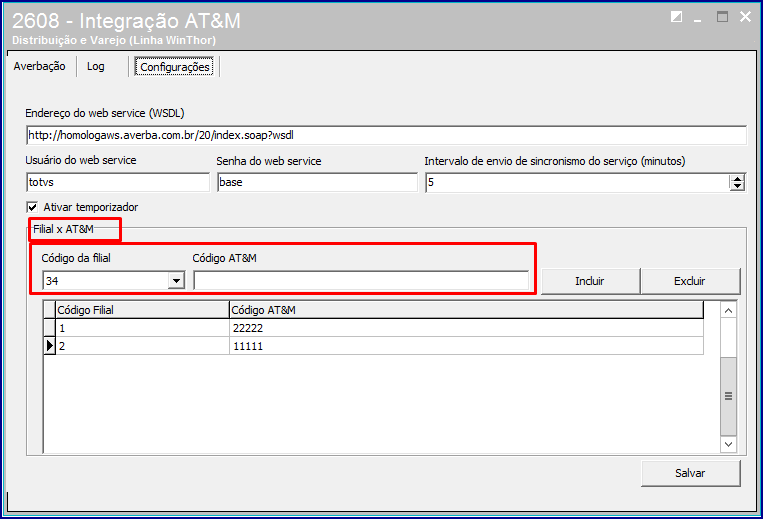Maximize the Integração AT&M window
The width and height of the screenshot is (763, 519).
pyautogui.click(x=723, y=17)
